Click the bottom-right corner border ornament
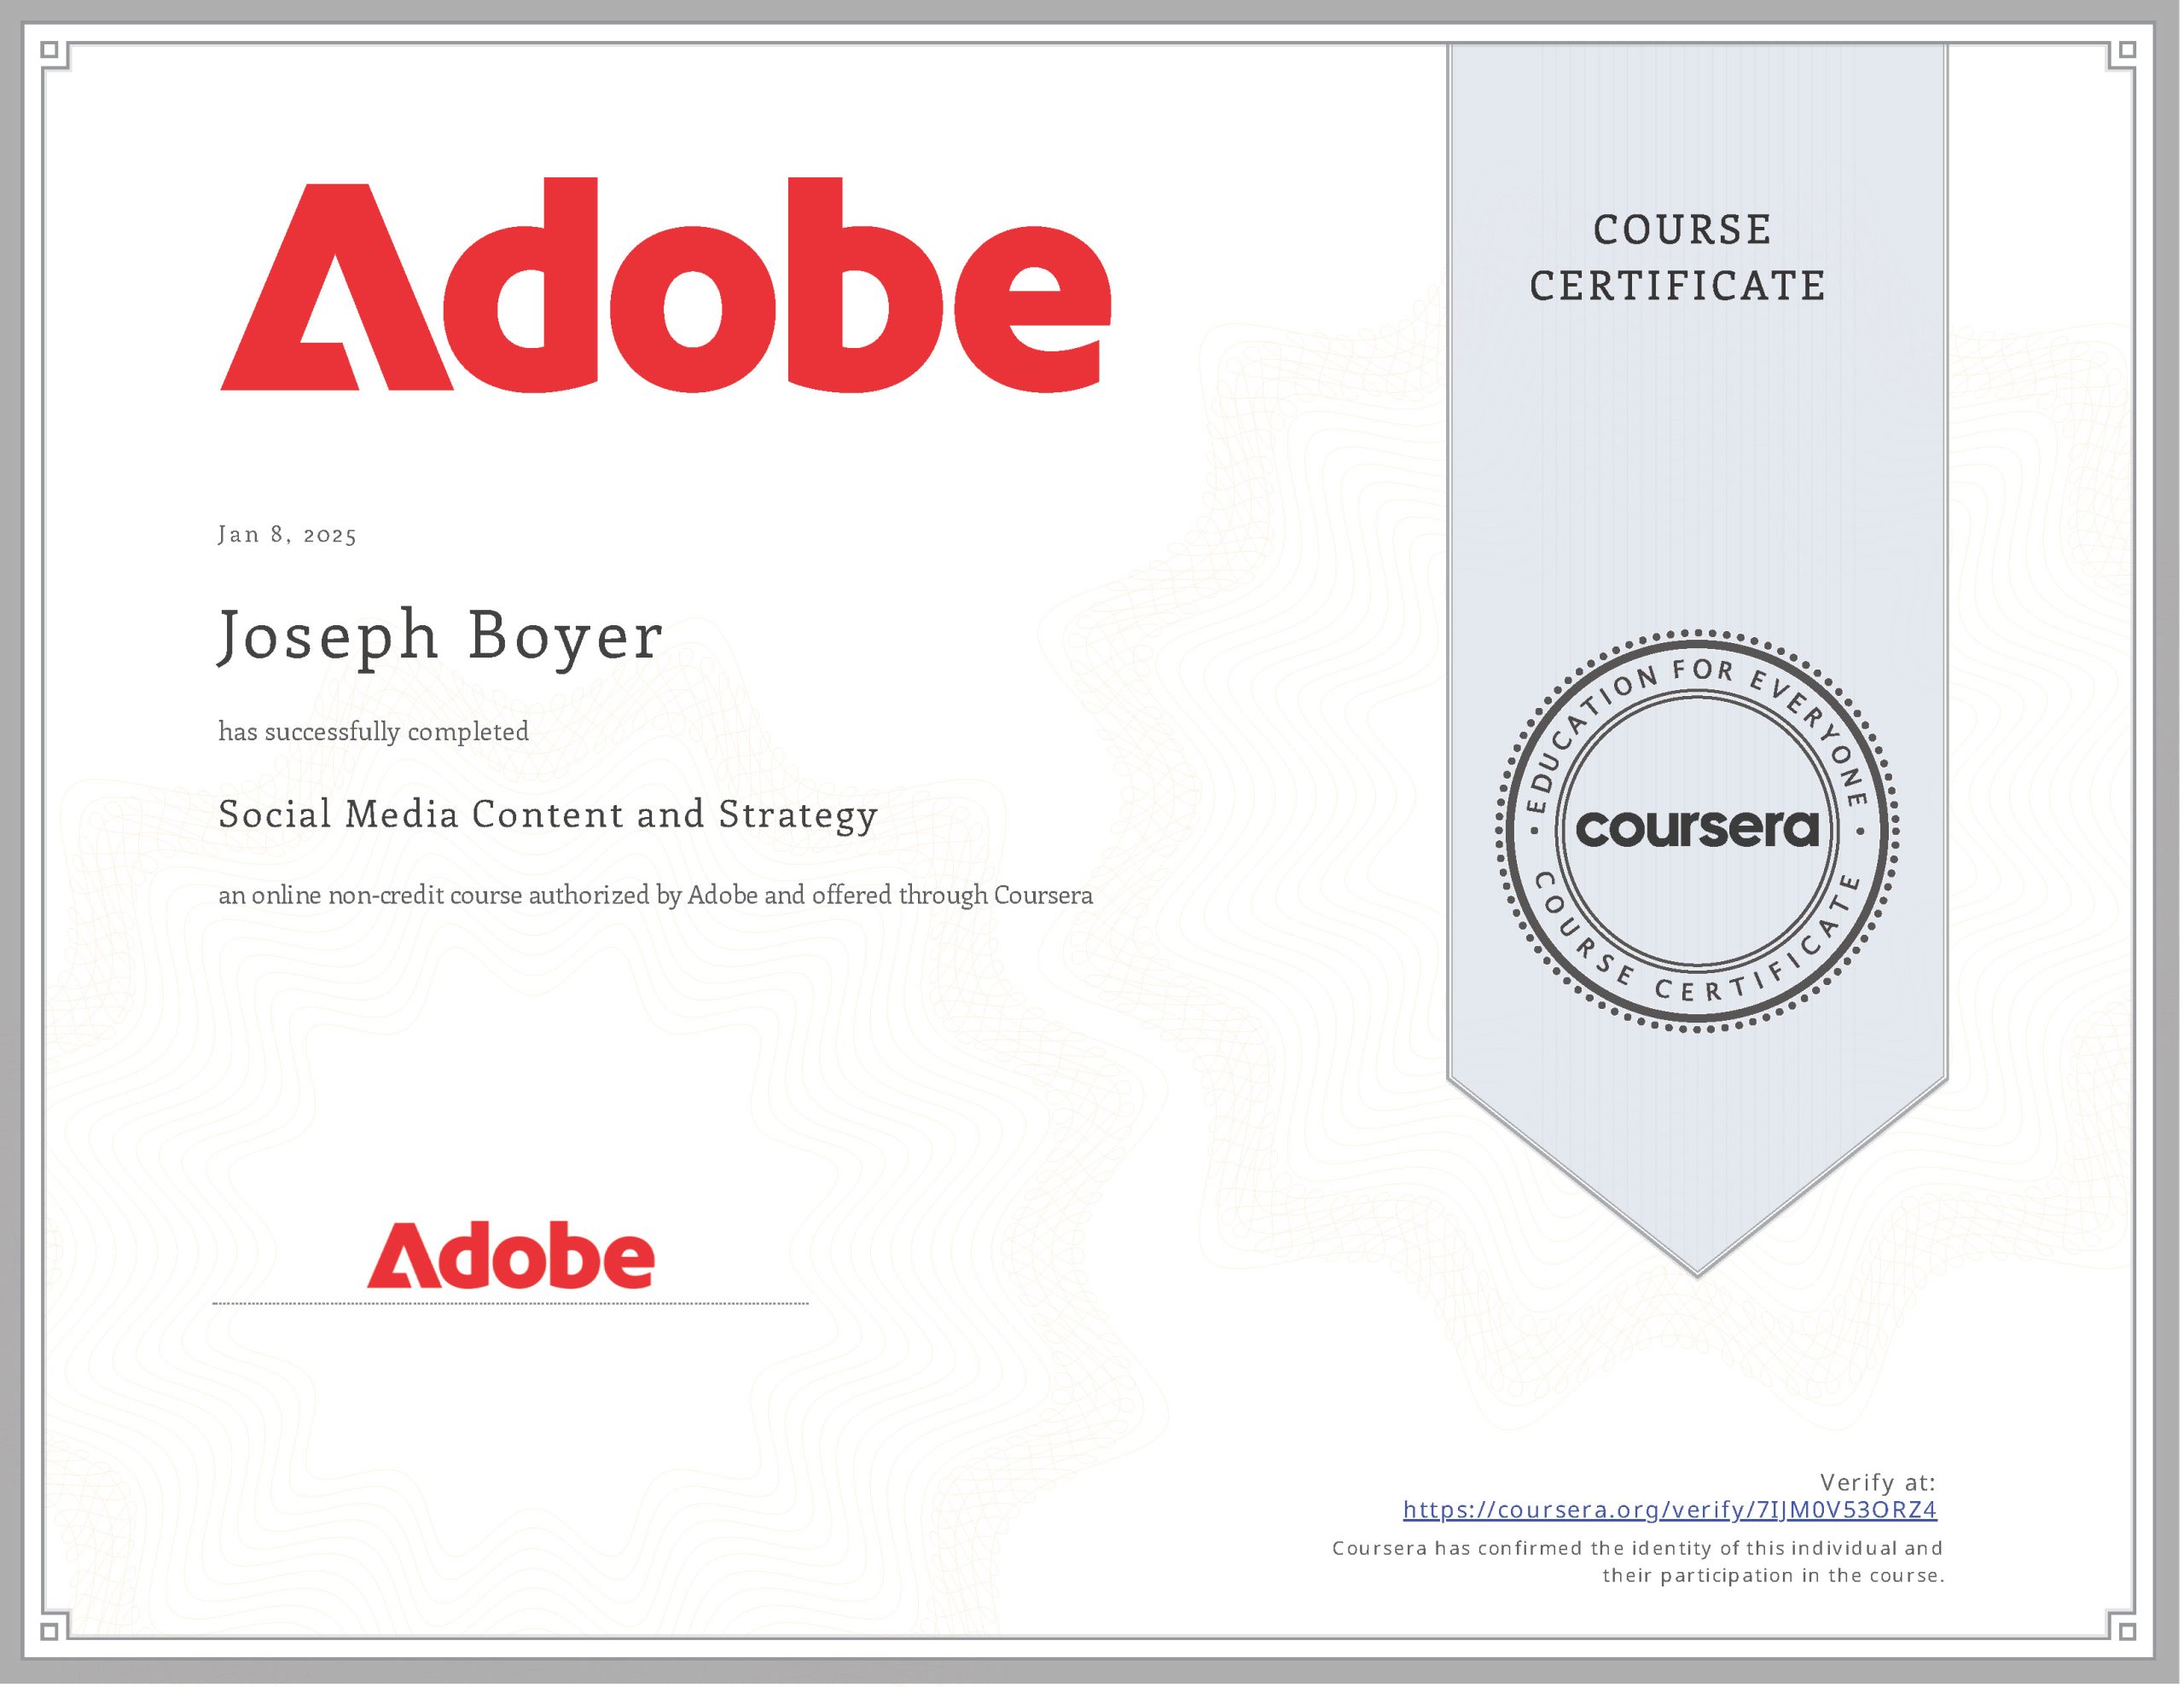This screenshot has width=2184, height=1687. [2127, 1631]
